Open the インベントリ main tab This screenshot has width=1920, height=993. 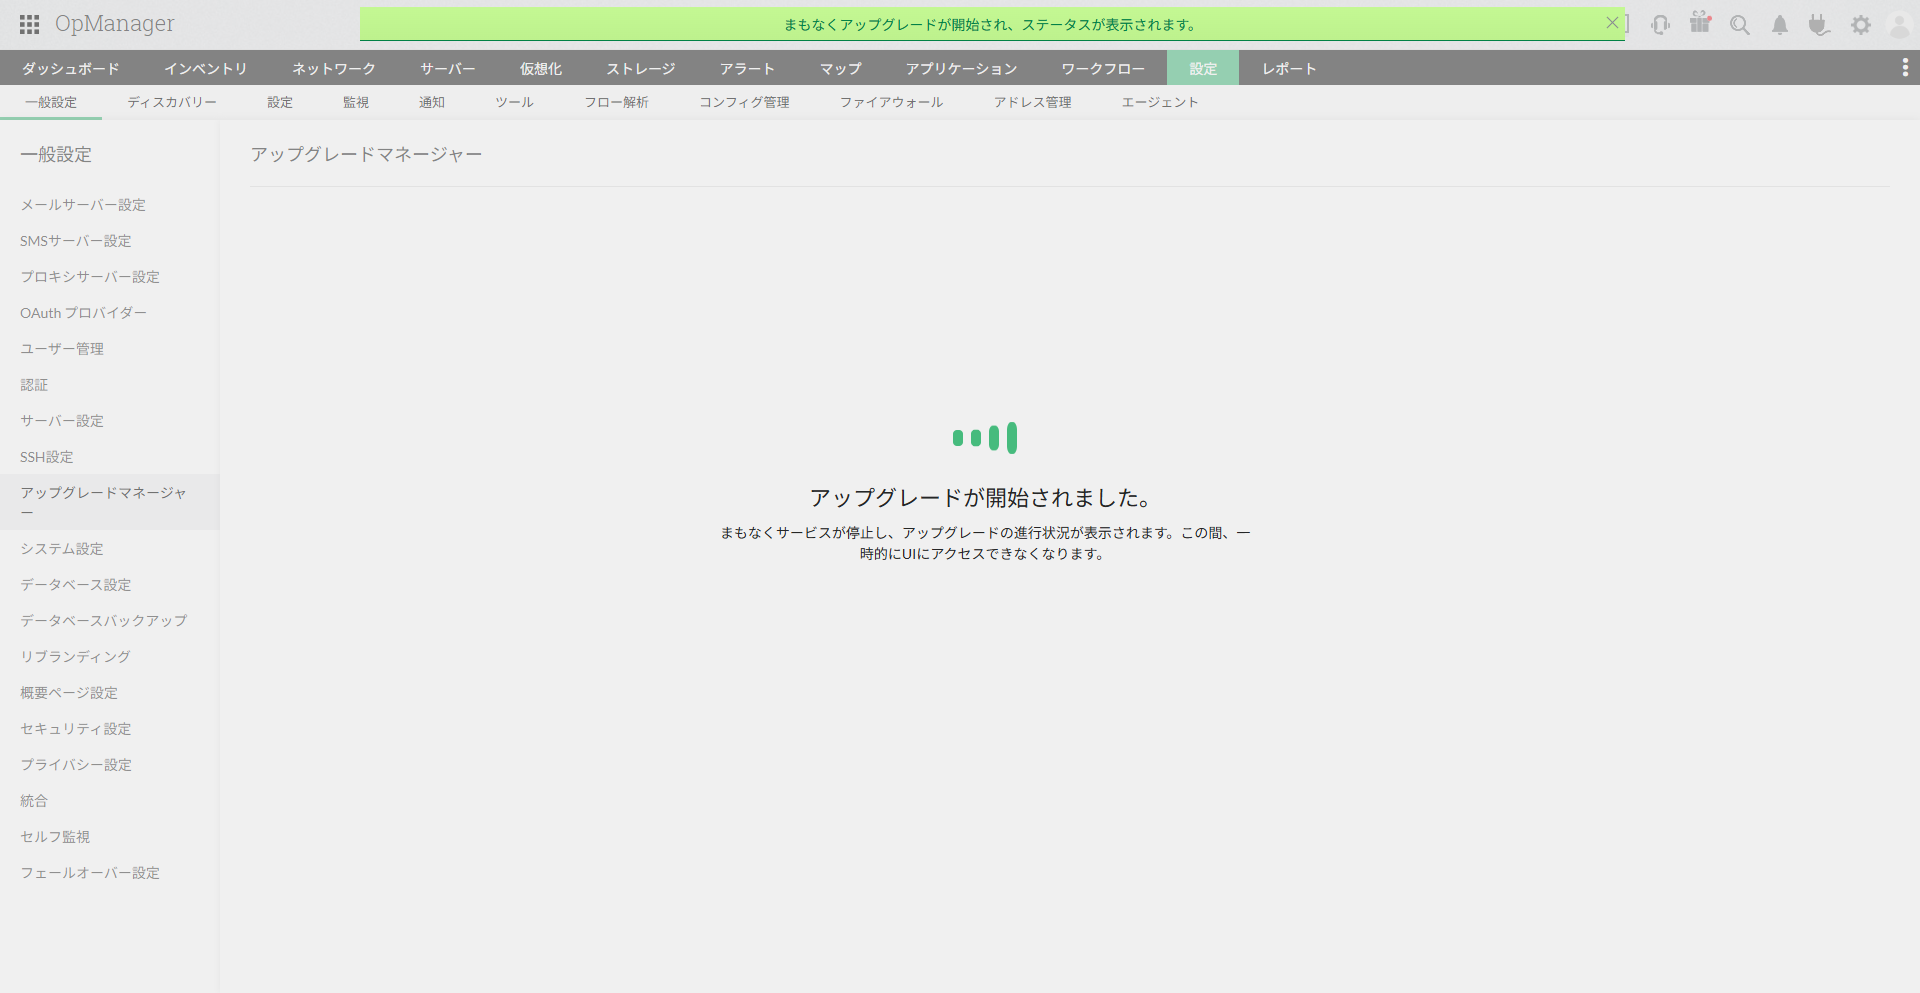pyautogui.click(x=206, y=68)
